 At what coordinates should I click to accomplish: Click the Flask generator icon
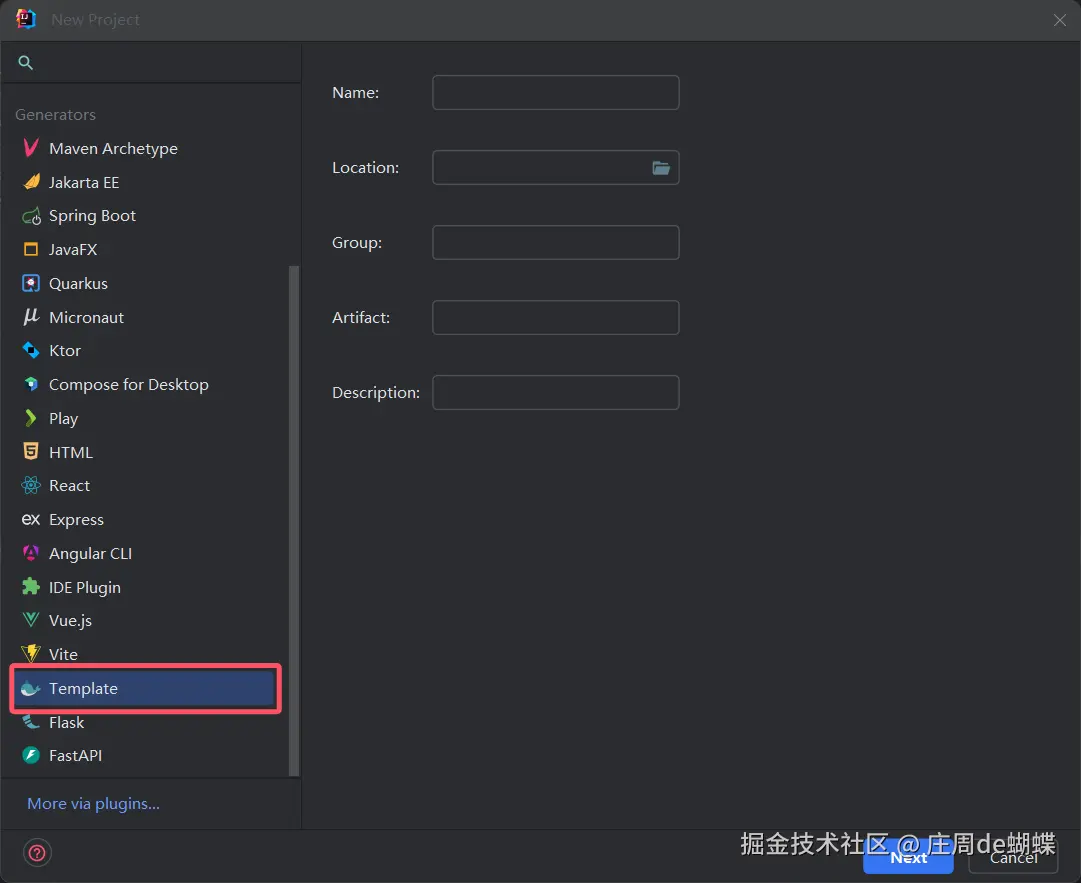click(31, 722)
